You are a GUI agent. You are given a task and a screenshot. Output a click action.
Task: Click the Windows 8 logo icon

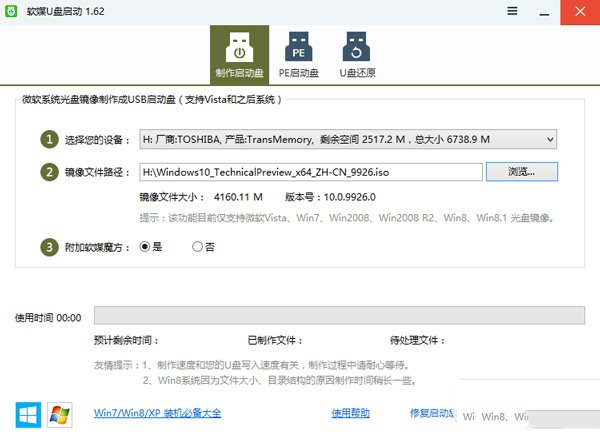(x=28, y=413)
